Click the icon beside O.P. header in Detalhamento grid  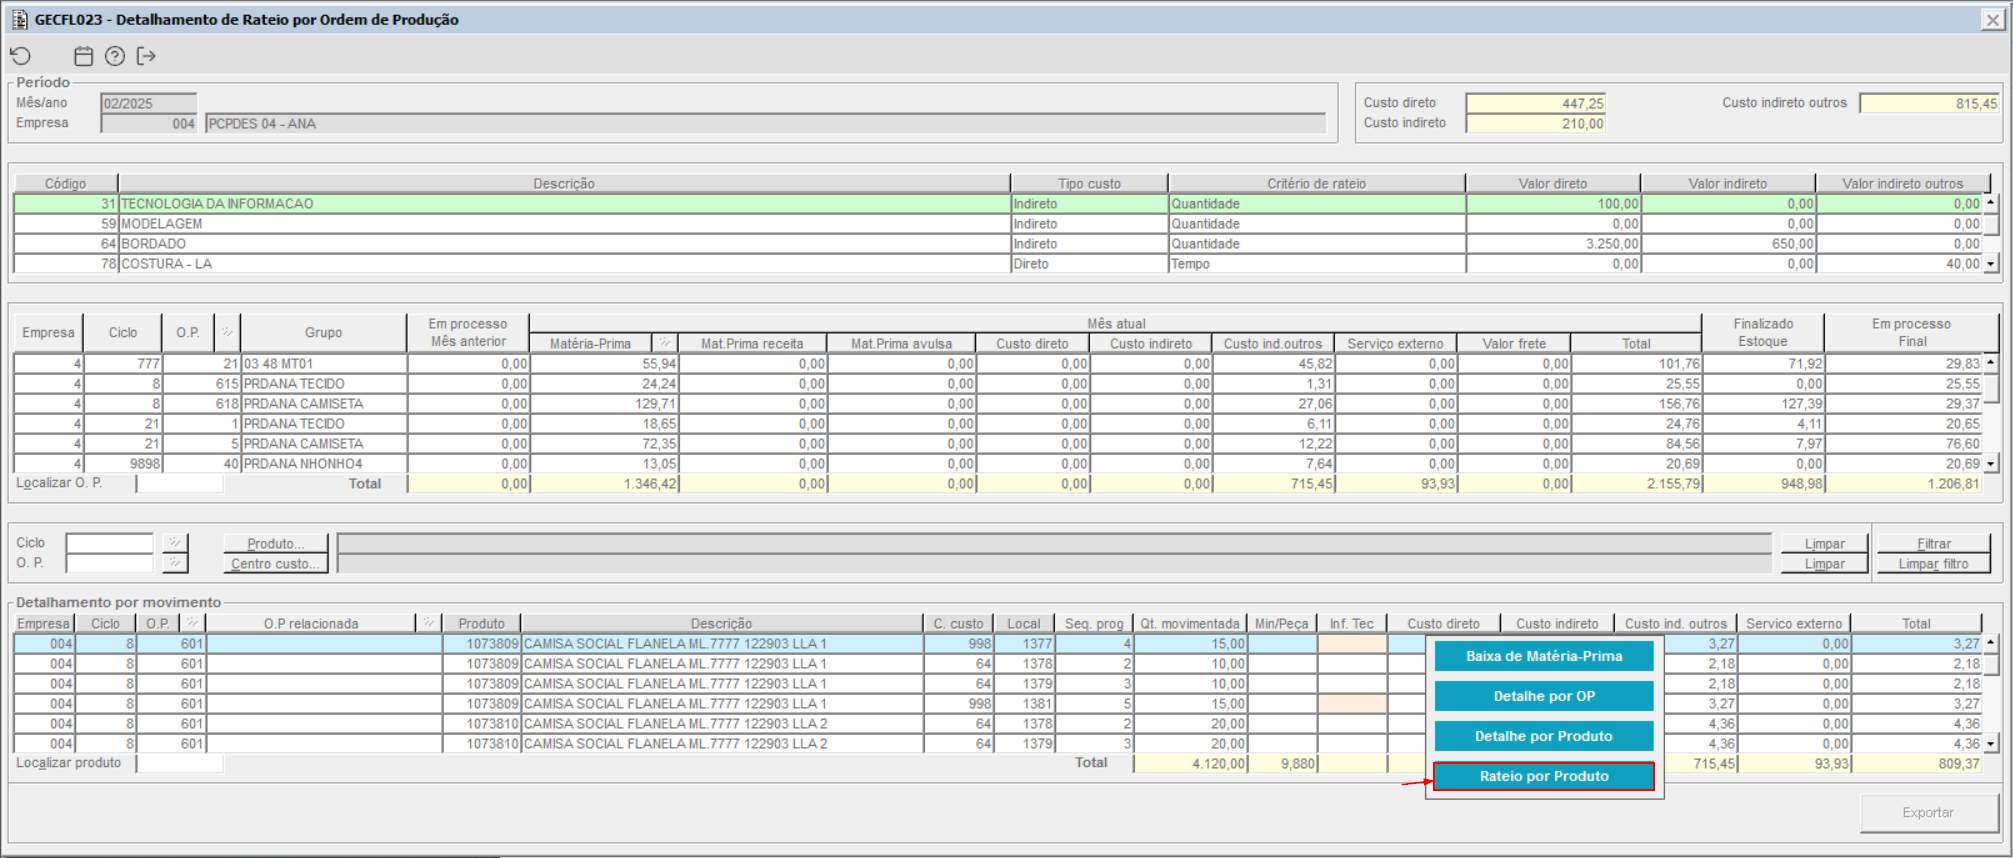click(x=191, y=623)
